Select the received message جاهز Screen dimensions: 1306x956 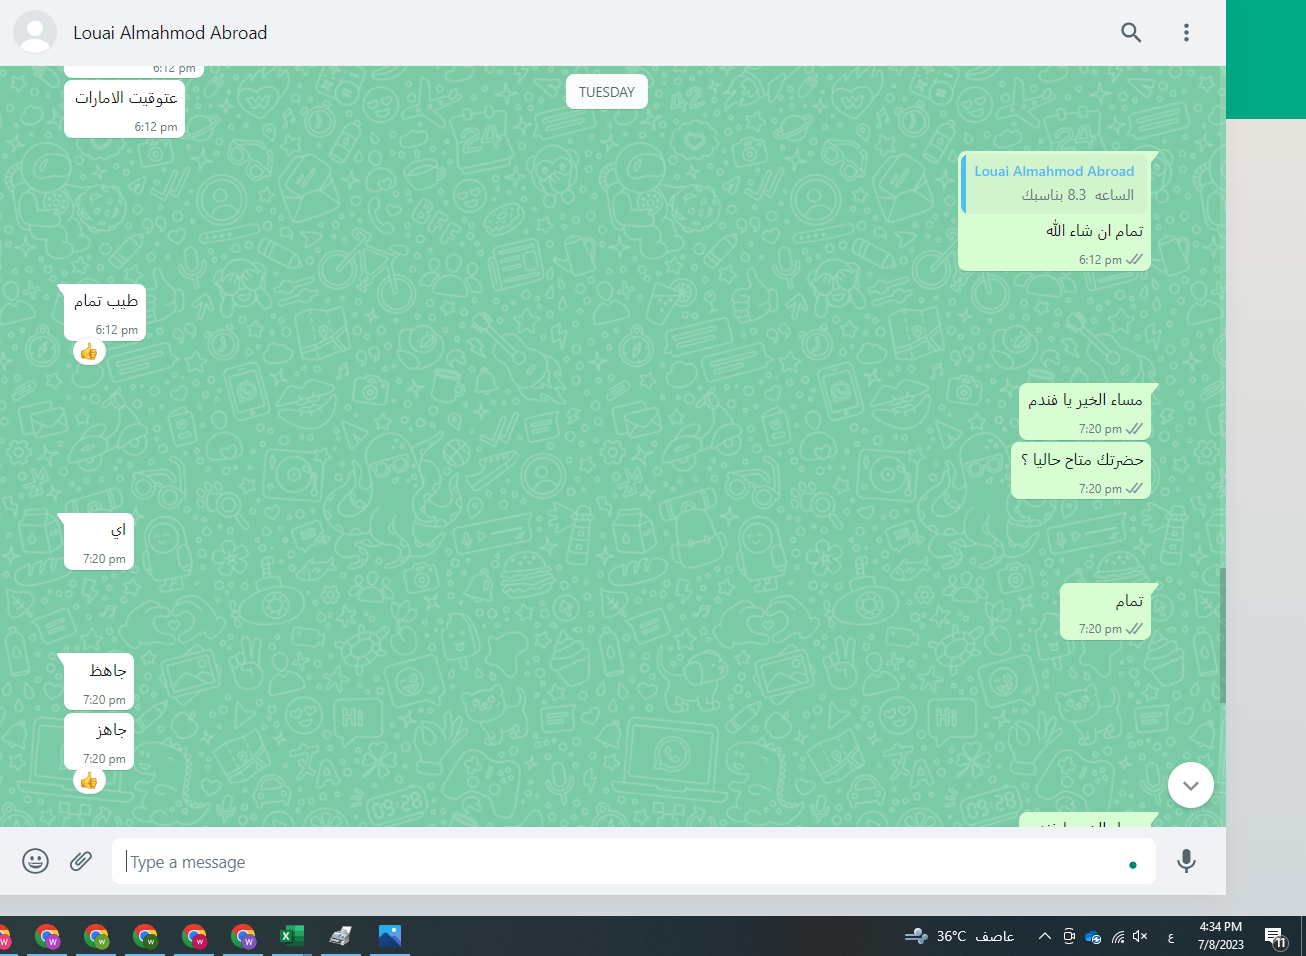[x=99, y=741]
